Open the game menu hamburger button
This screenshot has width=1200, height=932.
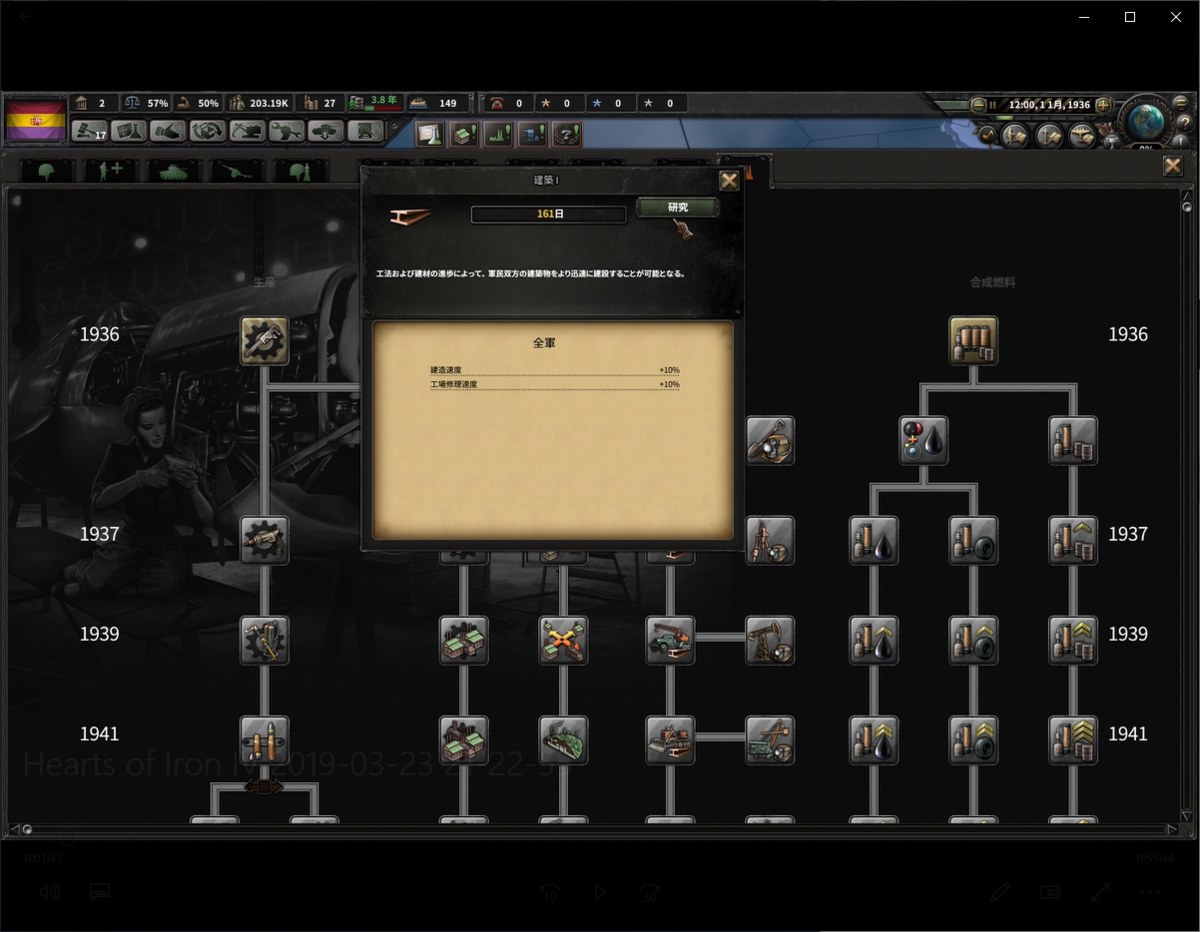(x=1181, y=103)
